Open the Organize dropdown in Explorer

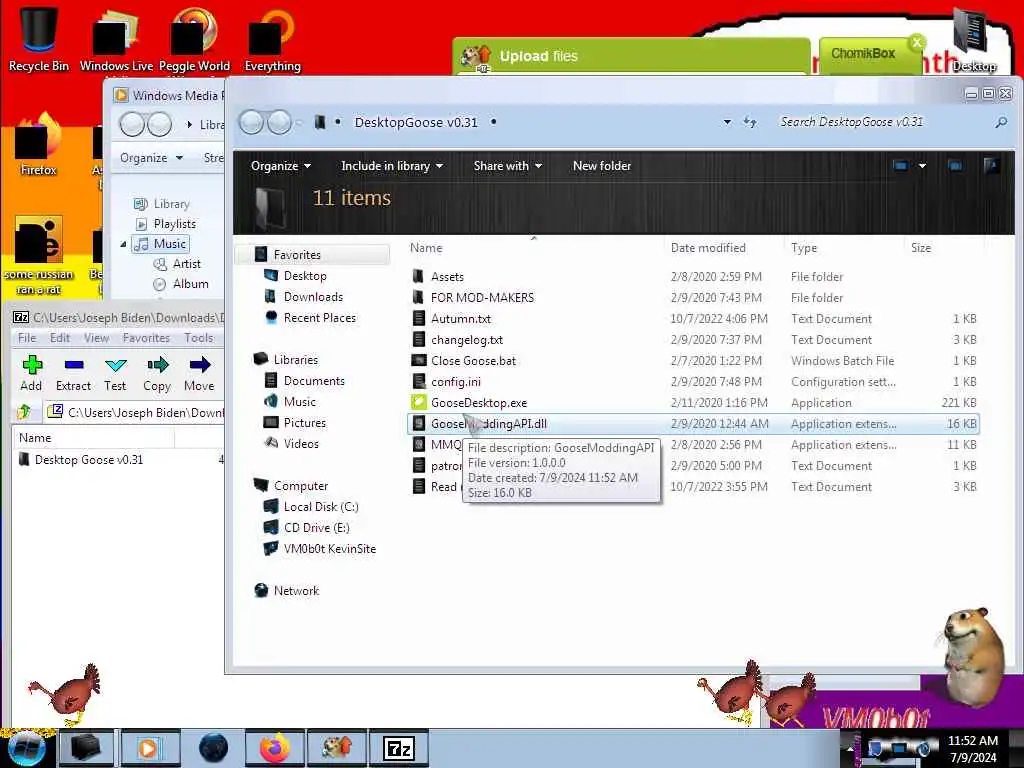281,166
